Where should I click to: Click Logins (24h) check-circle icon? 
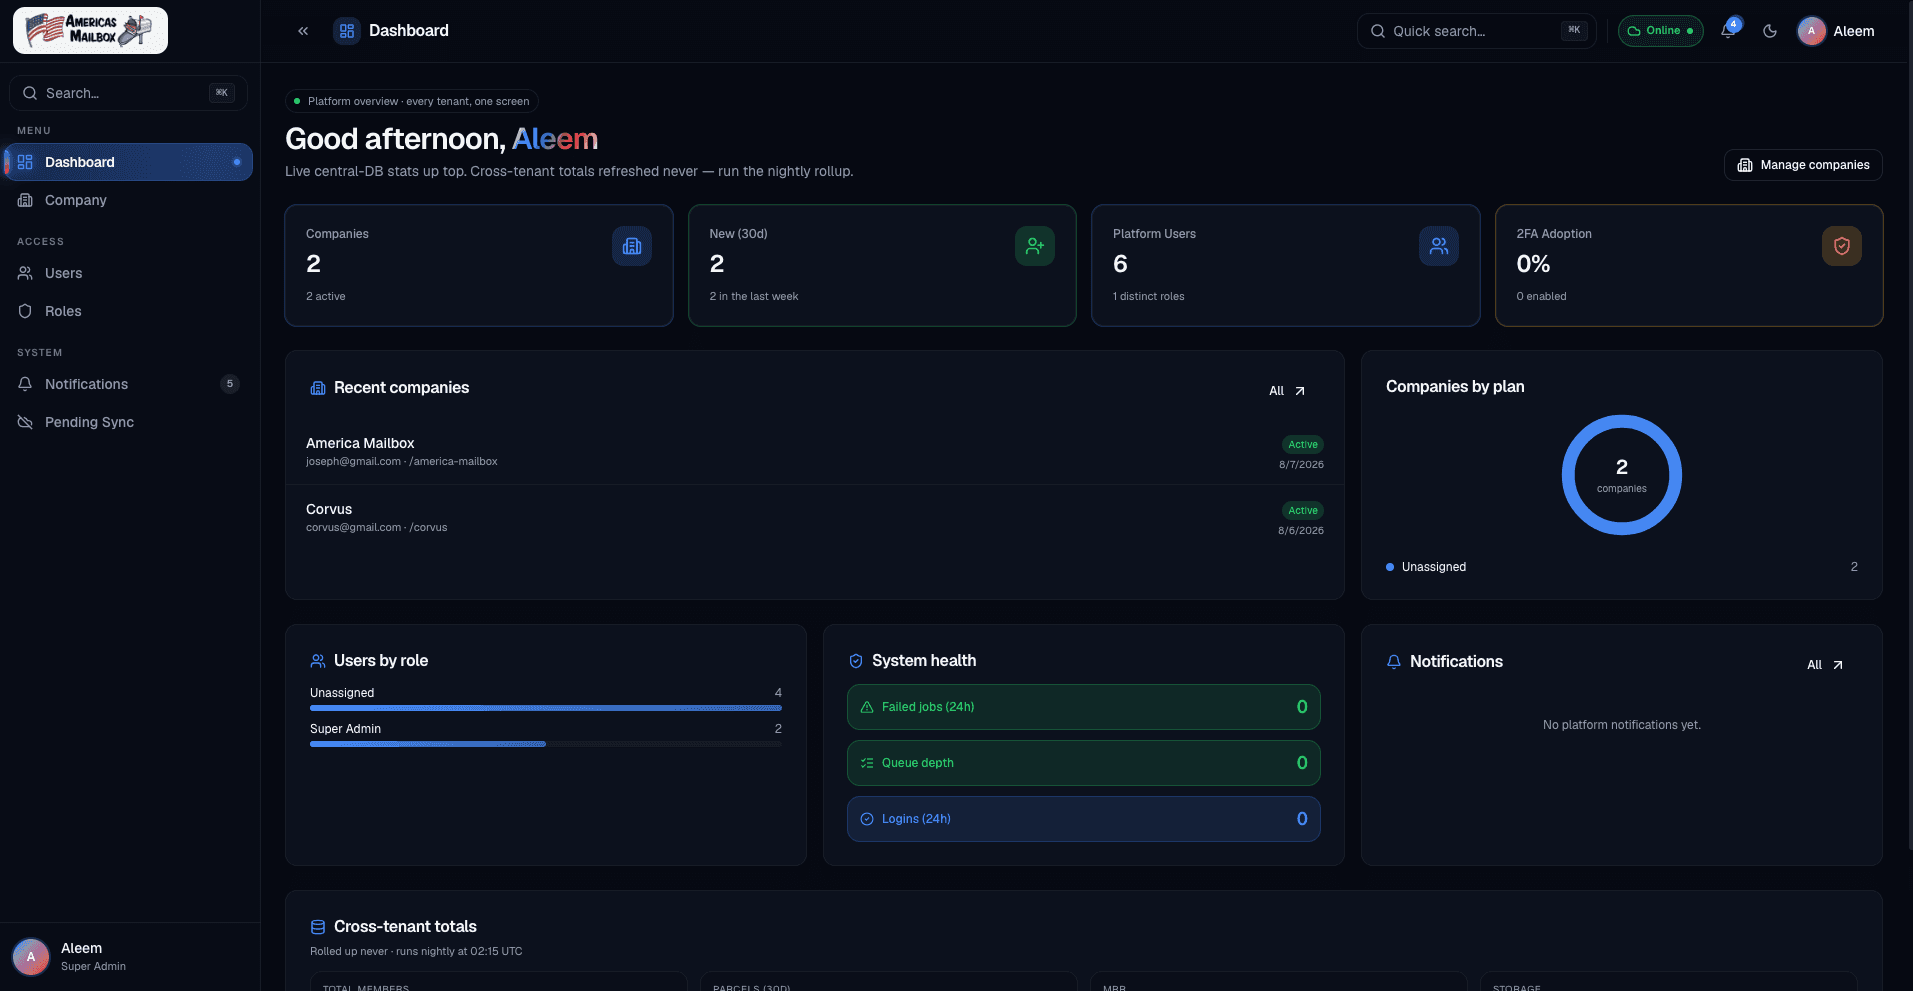pyautogui.click(x=867, y=819)
